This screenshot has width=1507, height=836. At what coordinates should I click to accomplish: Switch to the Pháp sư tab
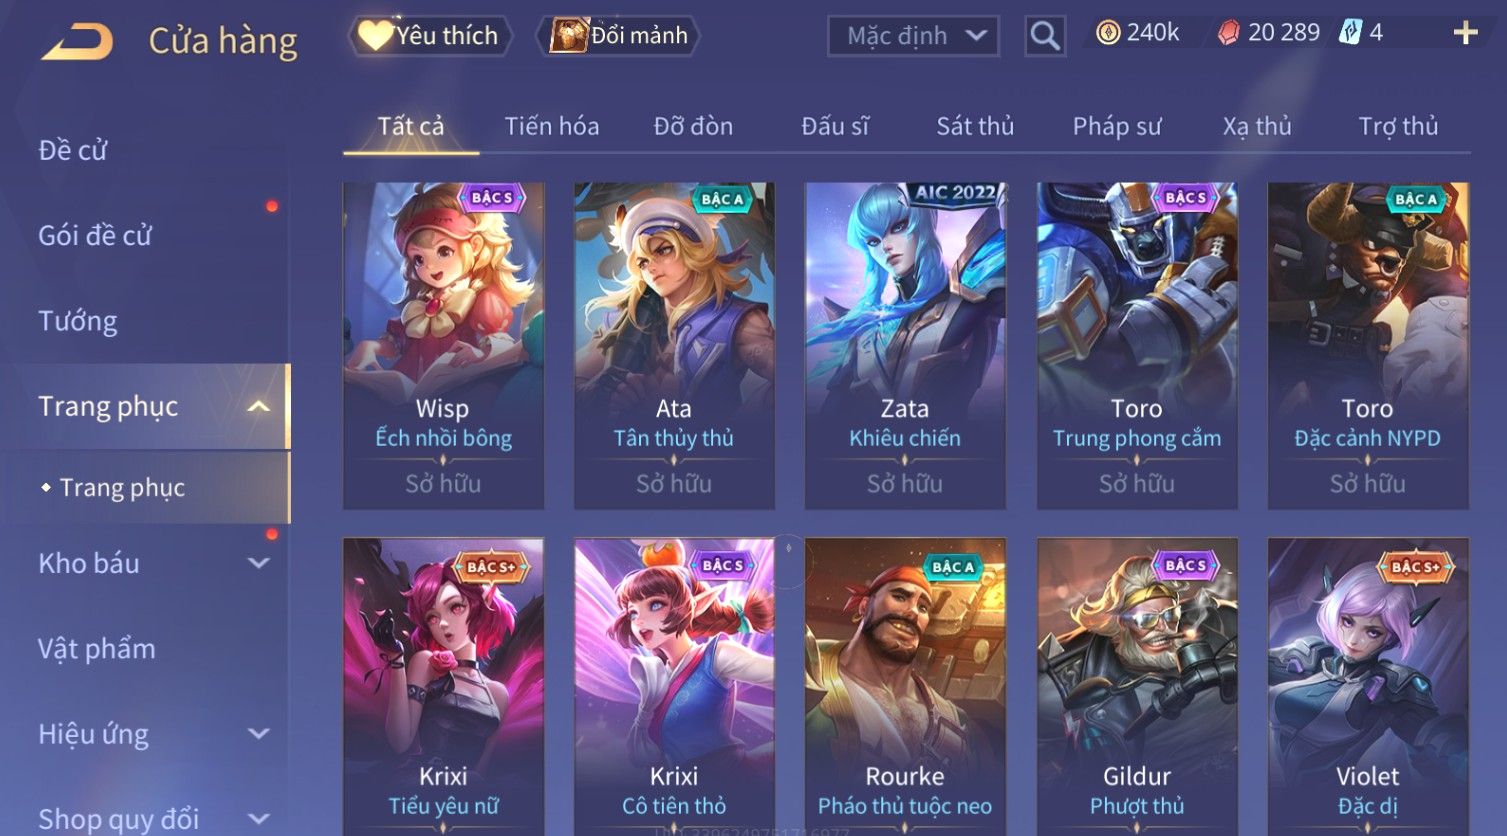click(1117, 126)
